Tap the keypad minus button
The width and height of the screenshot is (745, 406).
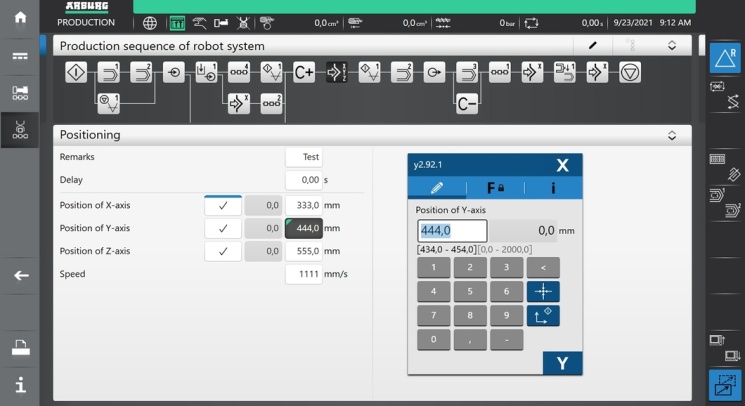(506, 340)
